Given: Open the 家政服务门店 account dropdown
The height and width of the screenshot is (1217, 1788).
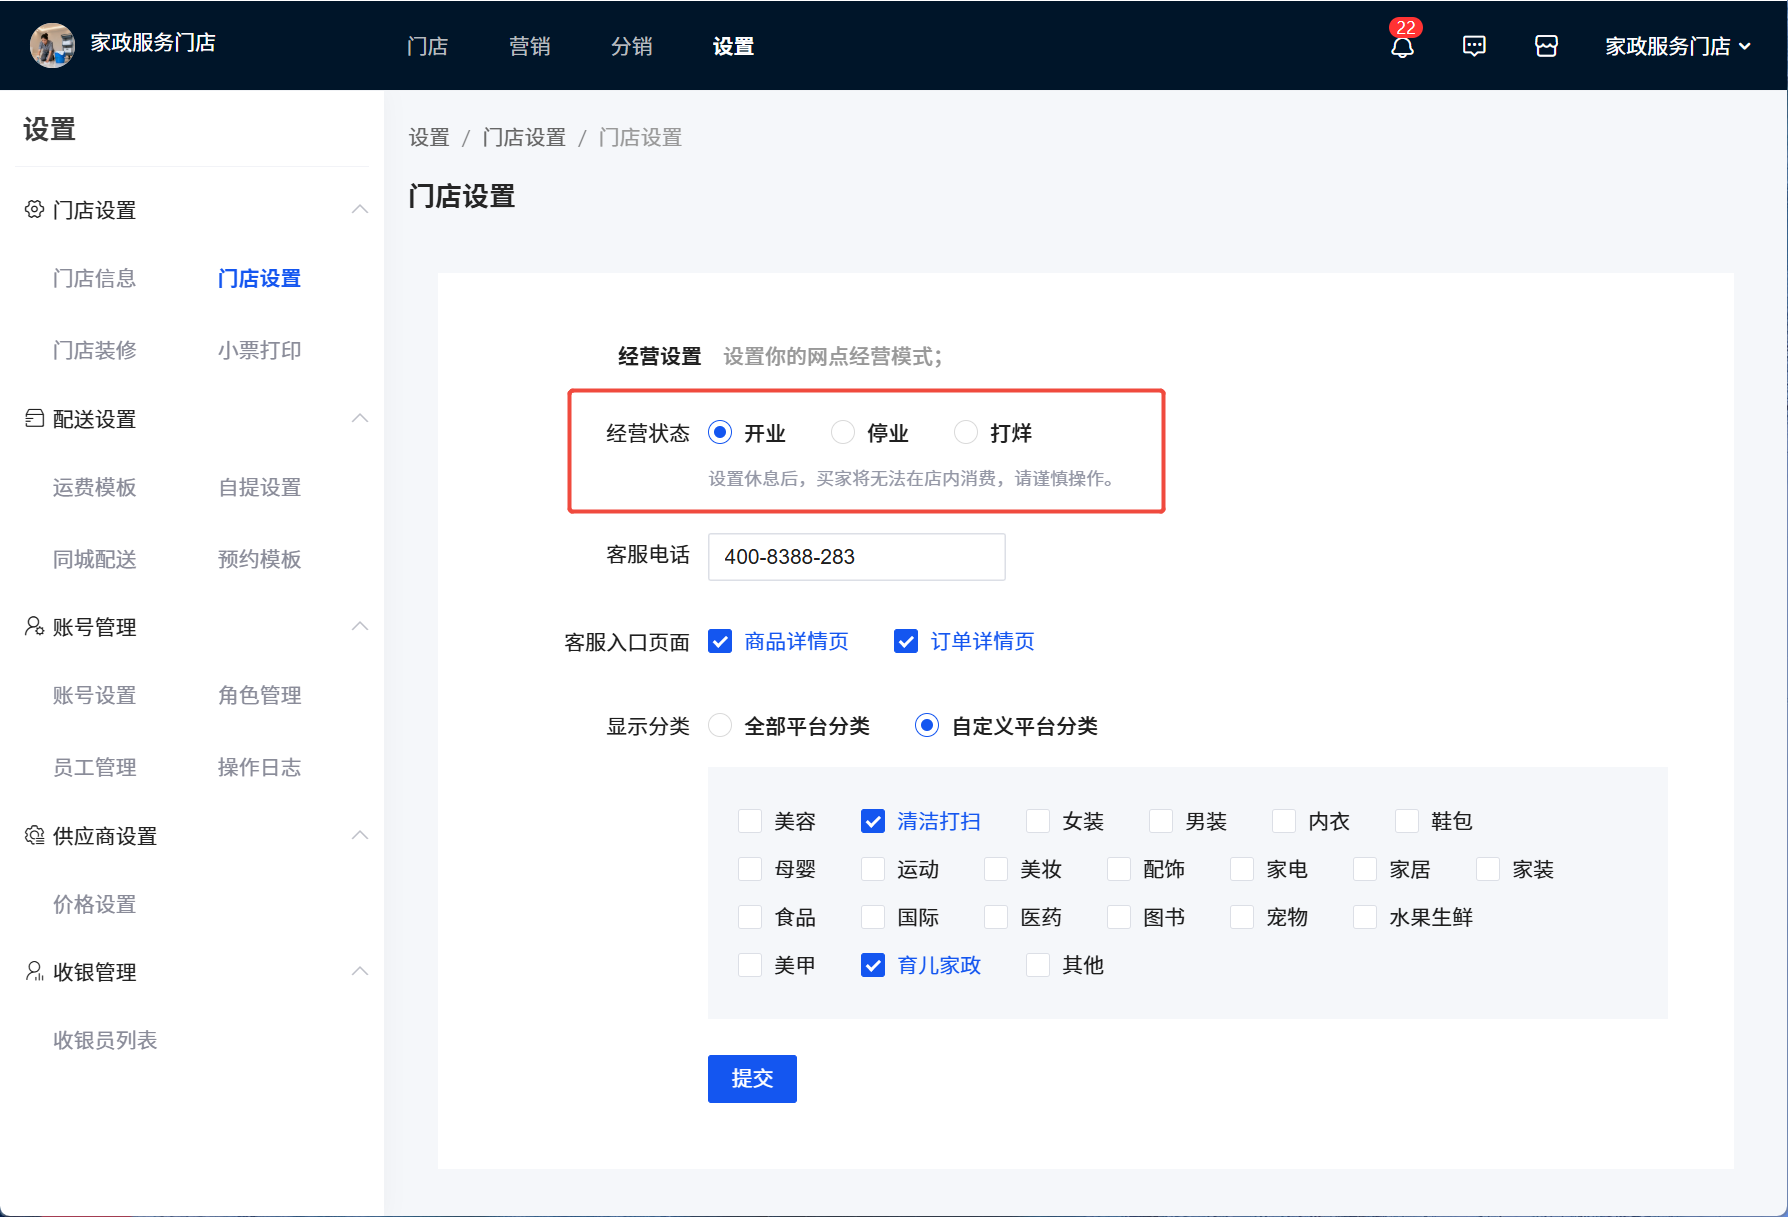Looking at the screenshot, I should pos(1677,46).
